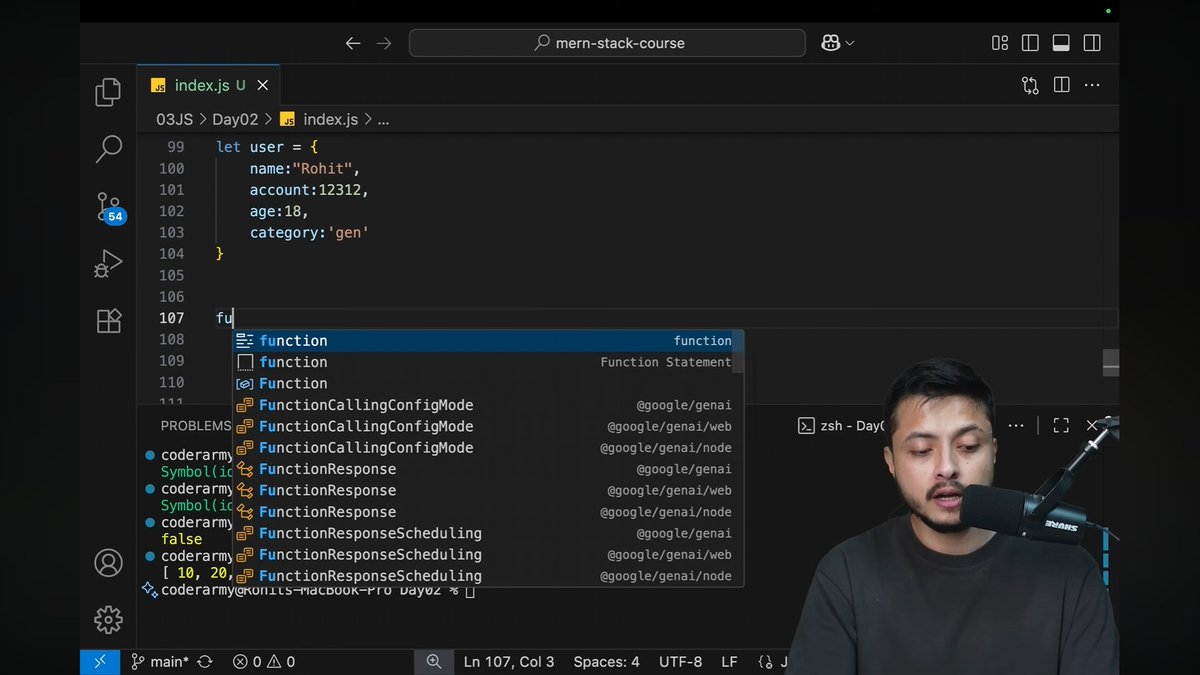The height and width of the screenshot is (675, 1200).
Task: Toggle the bottom panel visibility
Action: pyautogui.click(x=1061, y=43)
